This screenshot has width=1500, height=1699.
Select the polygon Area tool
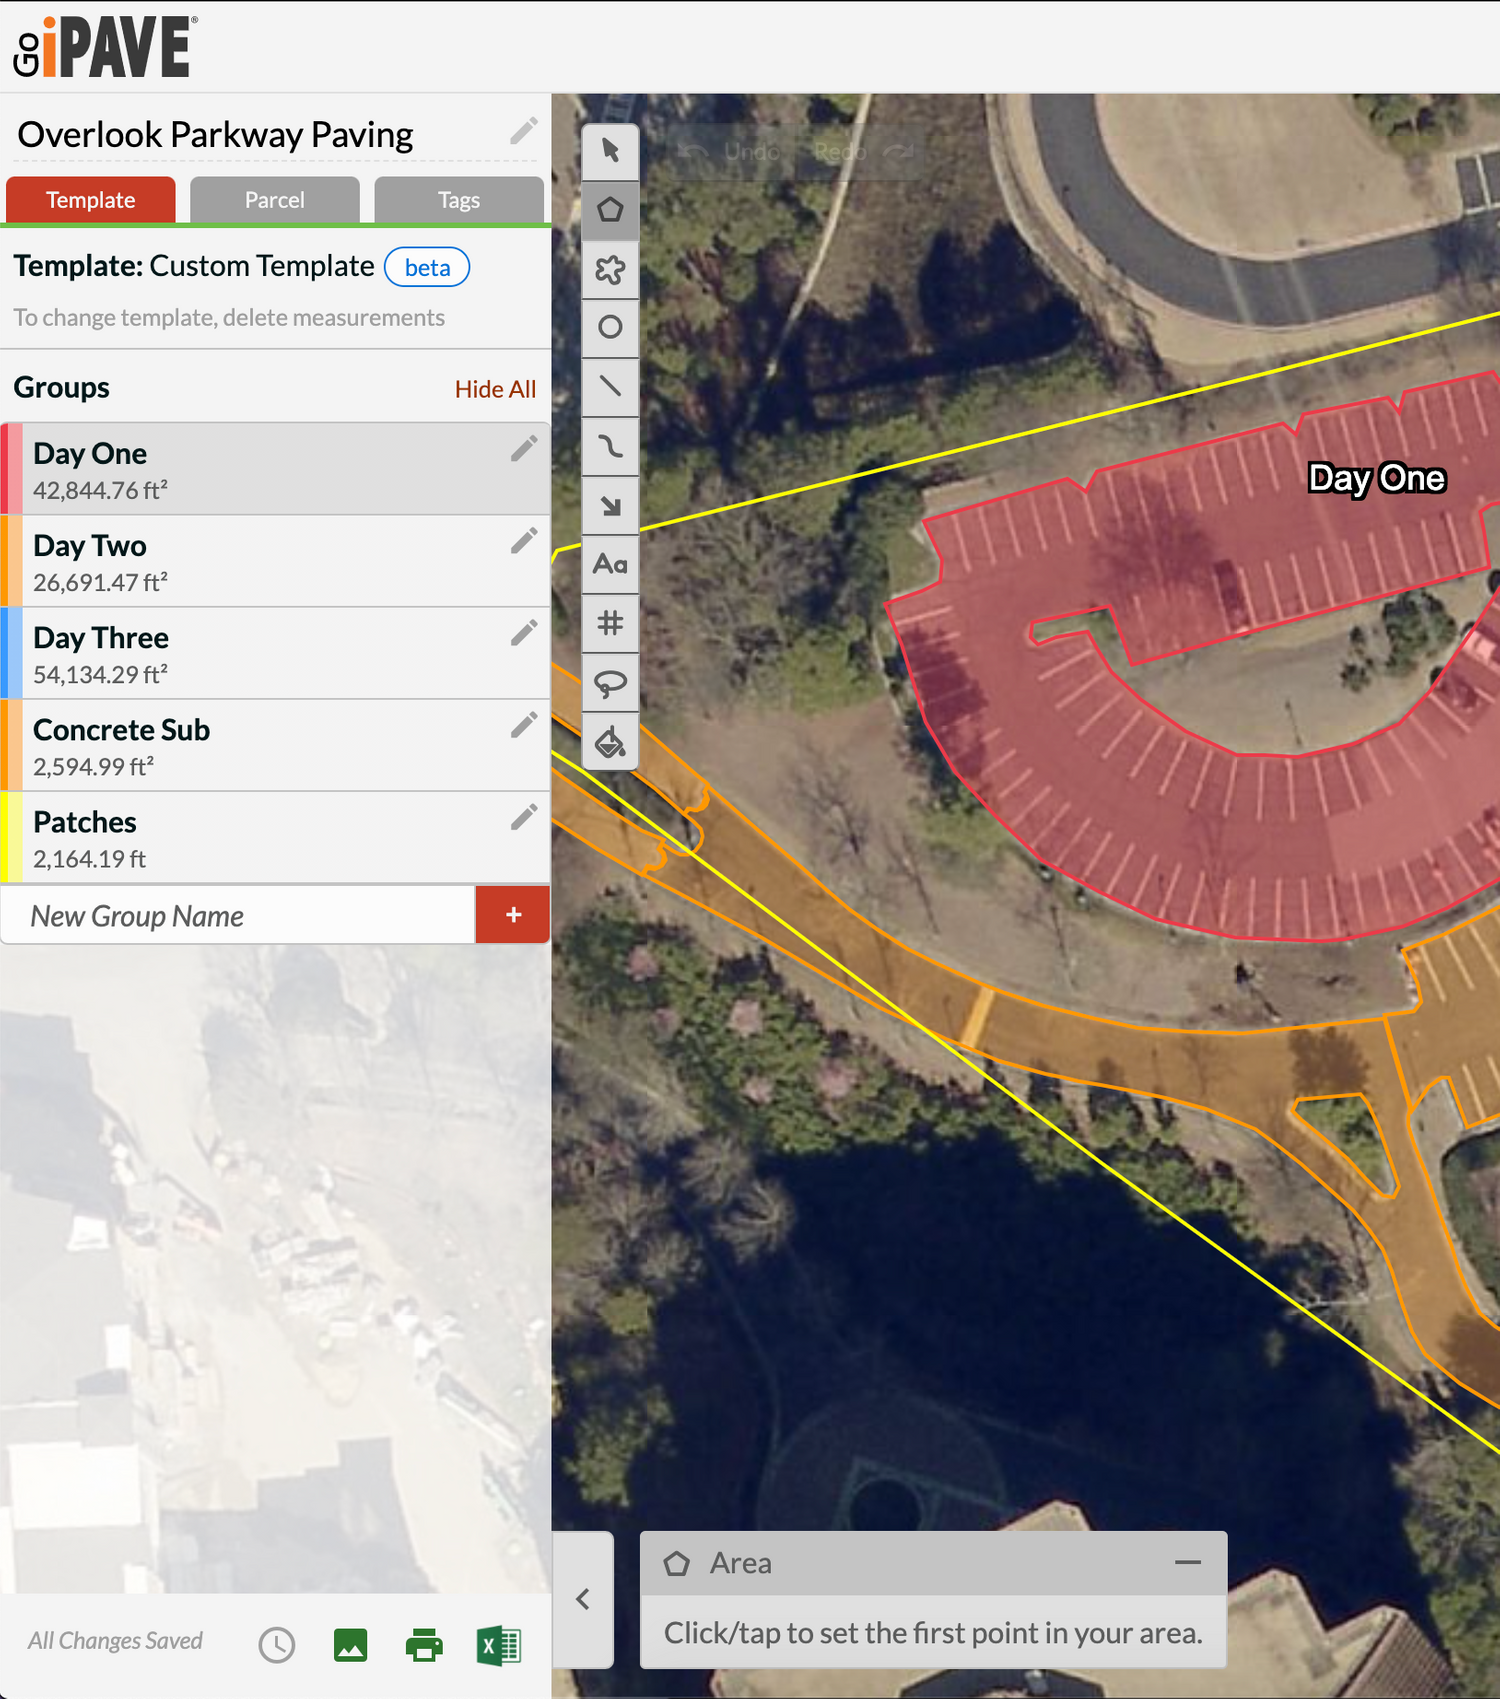pyautogui.click(x=610, y=210)
